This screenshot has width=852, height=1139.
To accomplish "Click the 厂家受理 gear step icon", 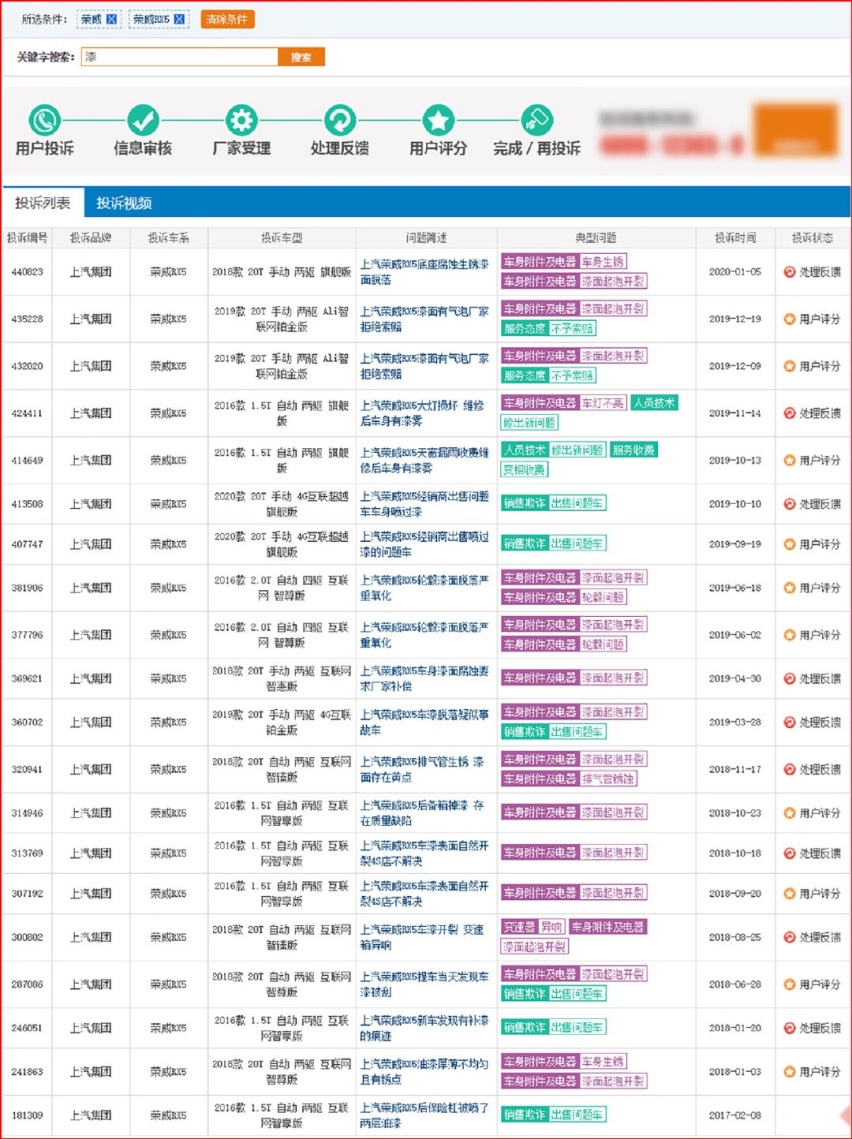I will [241, 121].
